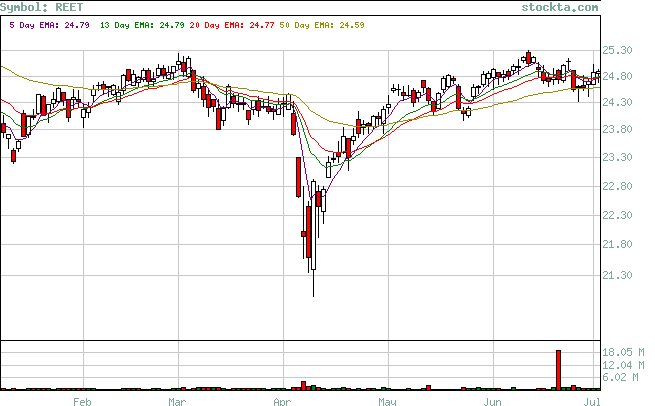The width and height of the screenshot is (655, 406).
Task: Click the 24.30 price axis label
Action: click(x=617, y=102)
